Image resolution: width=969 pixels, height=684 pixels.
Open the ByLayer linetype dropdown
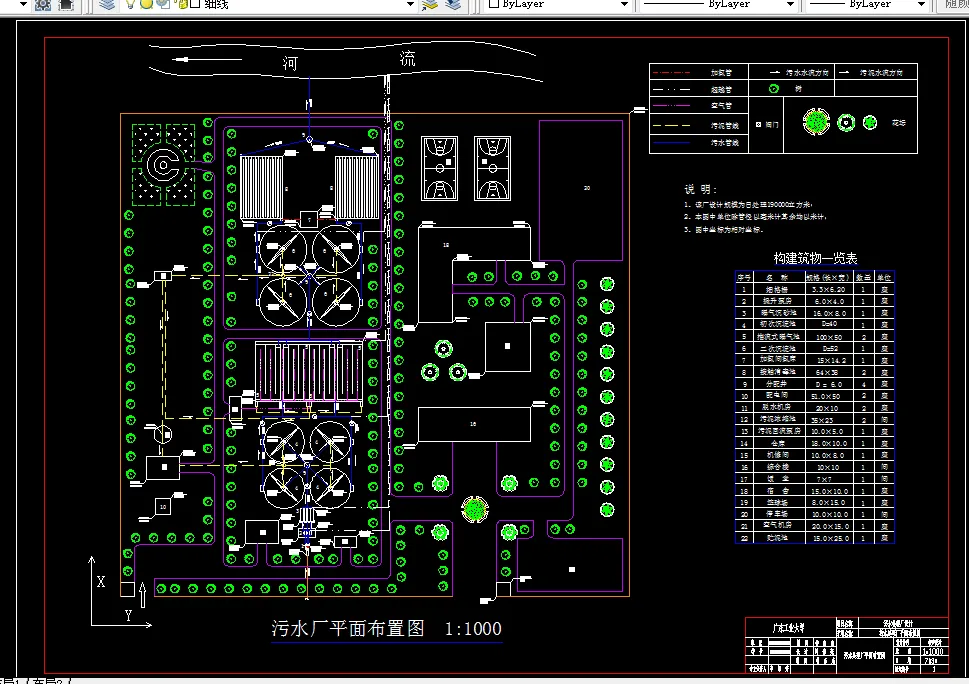790,4
